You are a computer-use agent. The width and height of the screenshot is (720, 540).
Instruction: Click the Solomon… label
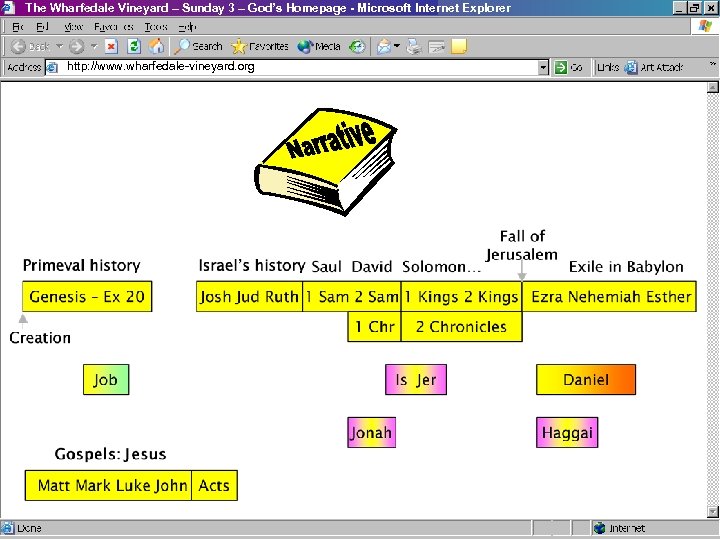[x=441, y=267]
